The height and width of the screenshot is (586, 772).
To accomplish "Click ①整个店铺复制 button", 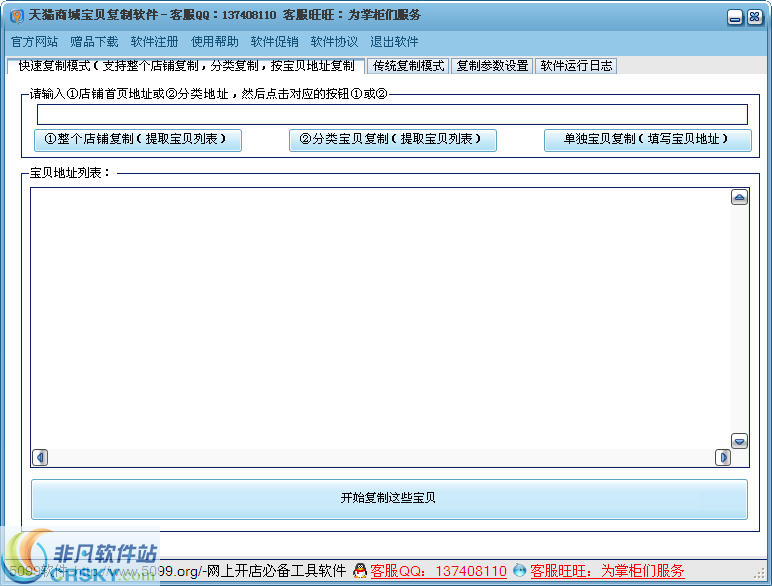I will point(138,140).
